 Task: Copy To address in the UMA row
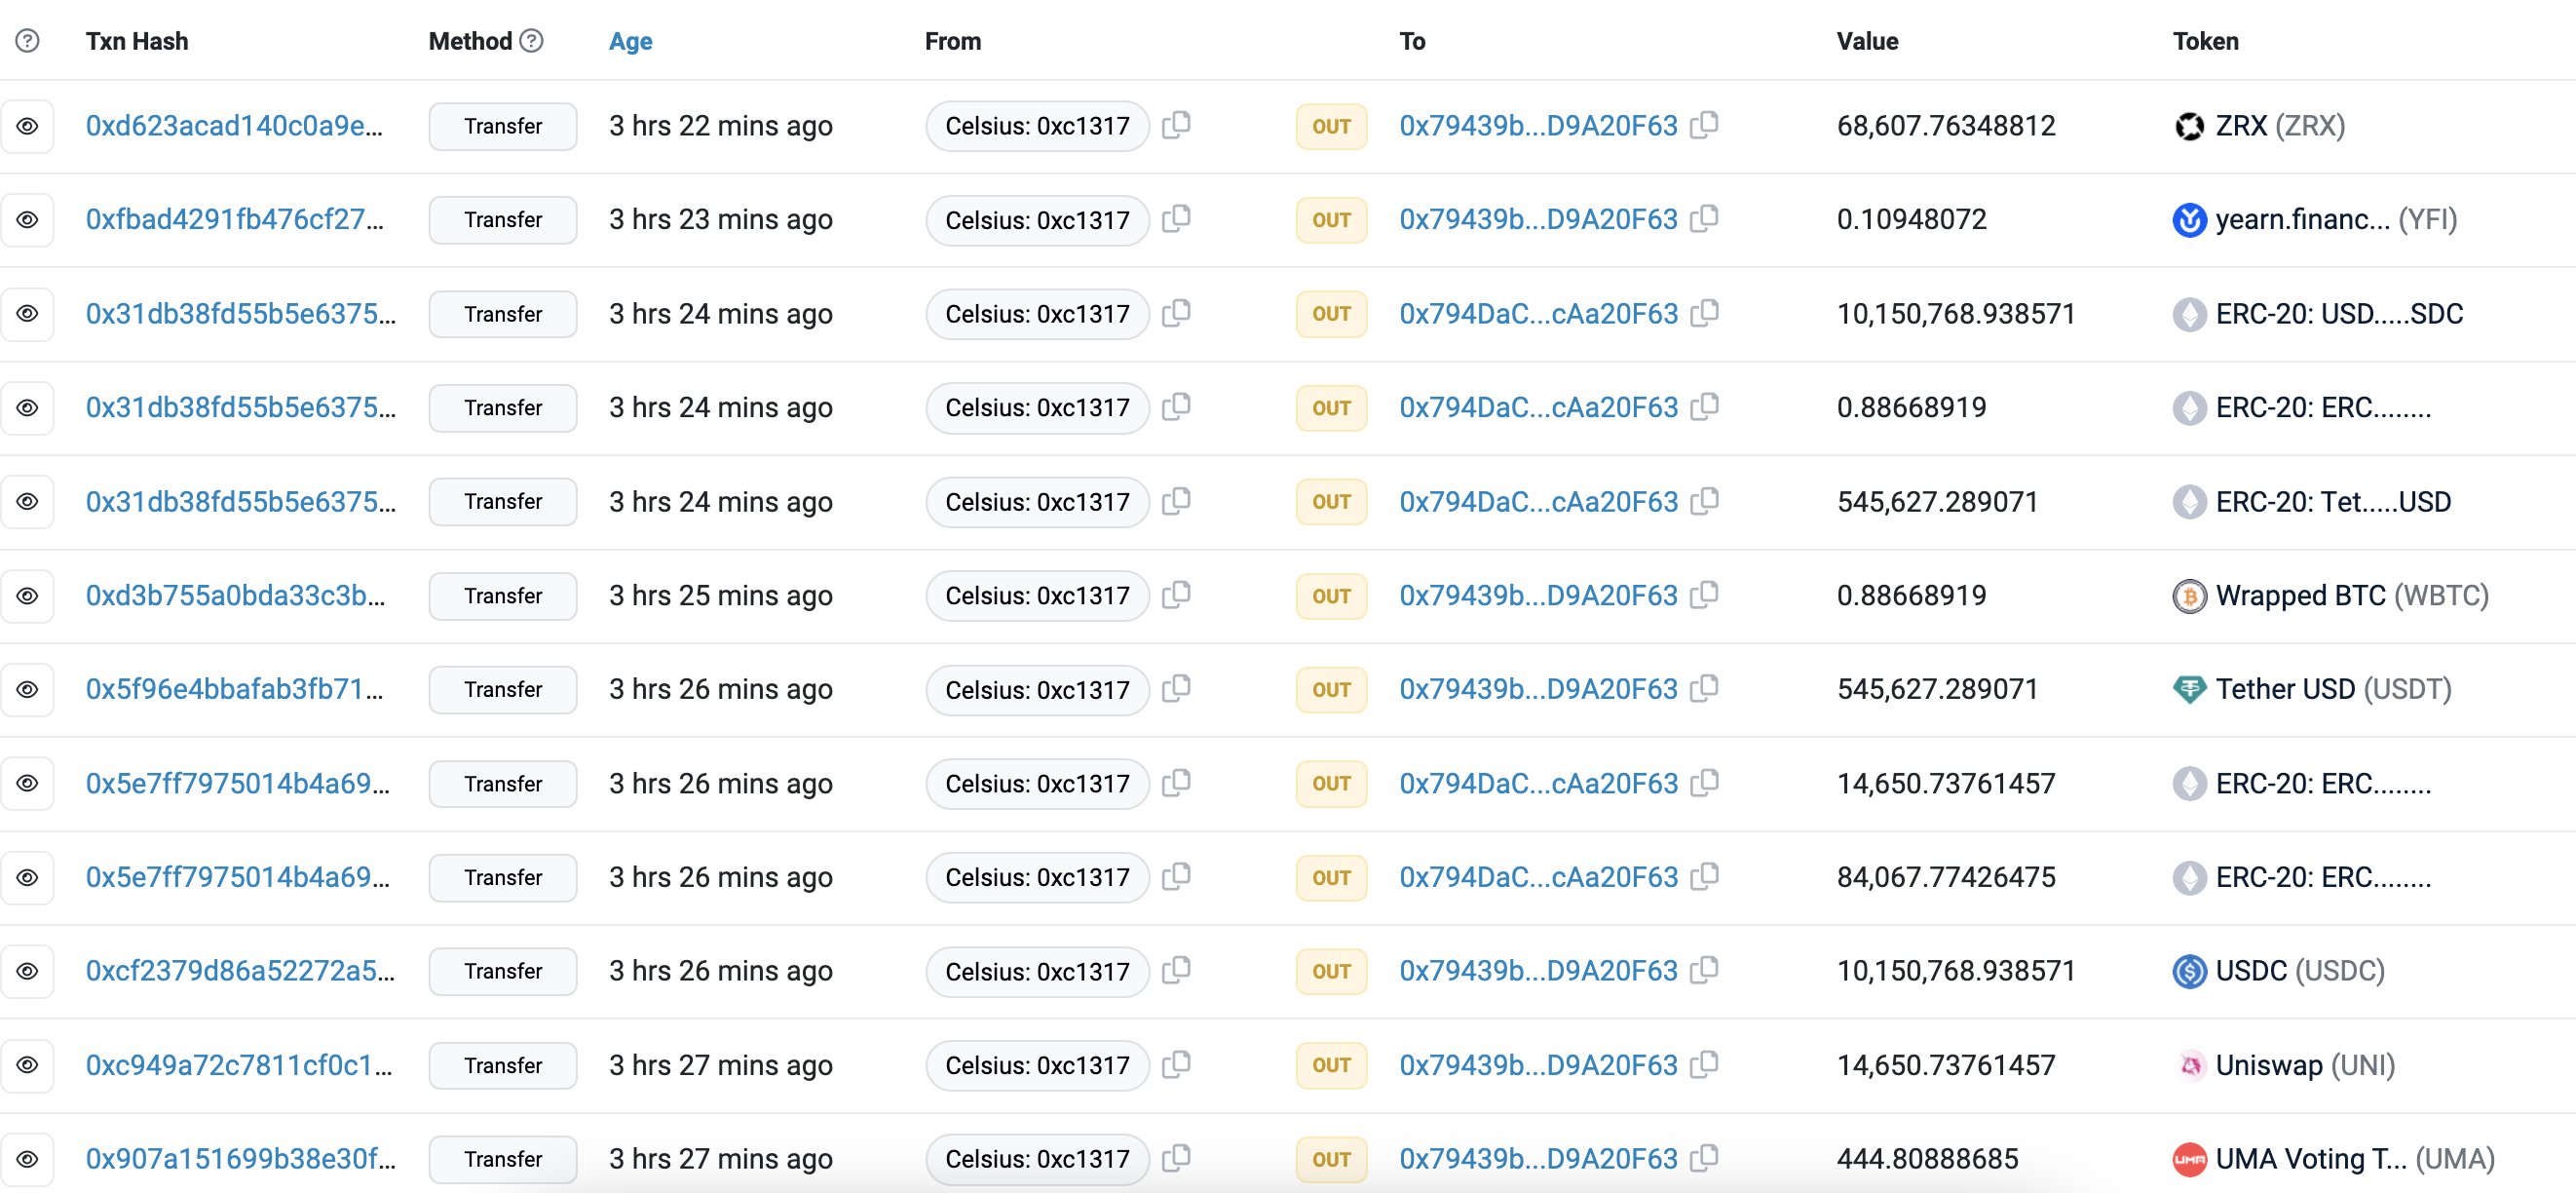pyautogui.click(x=1704, y=1158)
